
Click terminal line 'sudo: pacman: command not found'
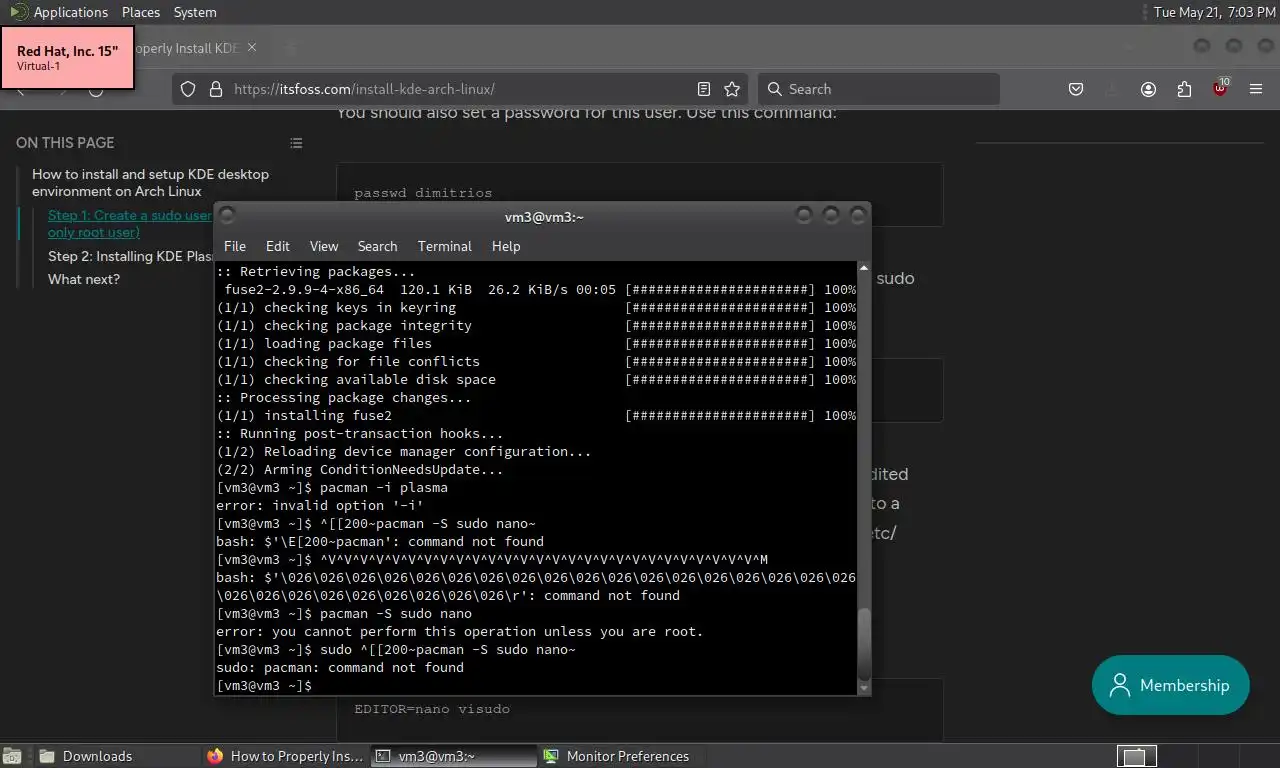(x=340, y=668)
